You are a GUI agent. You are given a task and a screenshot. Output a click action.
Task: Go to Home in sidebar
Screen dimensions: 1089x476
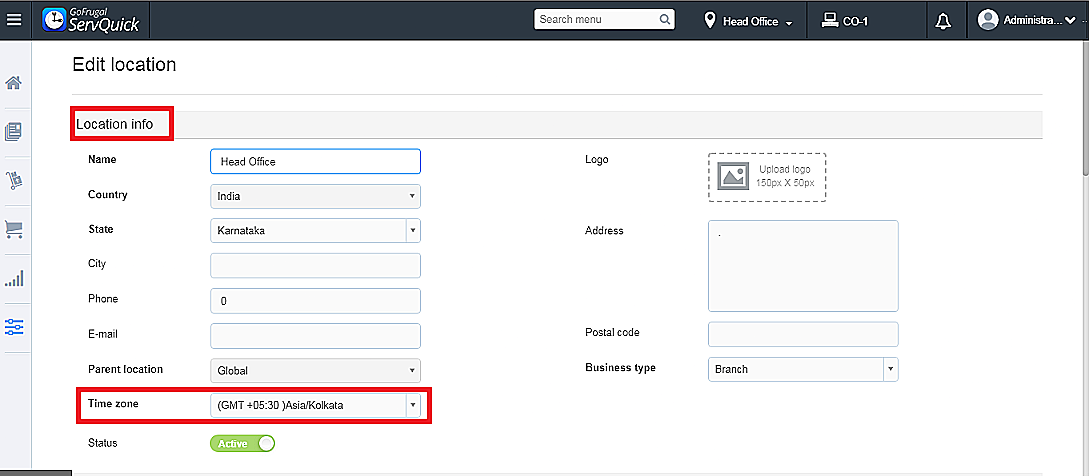coord(14,83)
